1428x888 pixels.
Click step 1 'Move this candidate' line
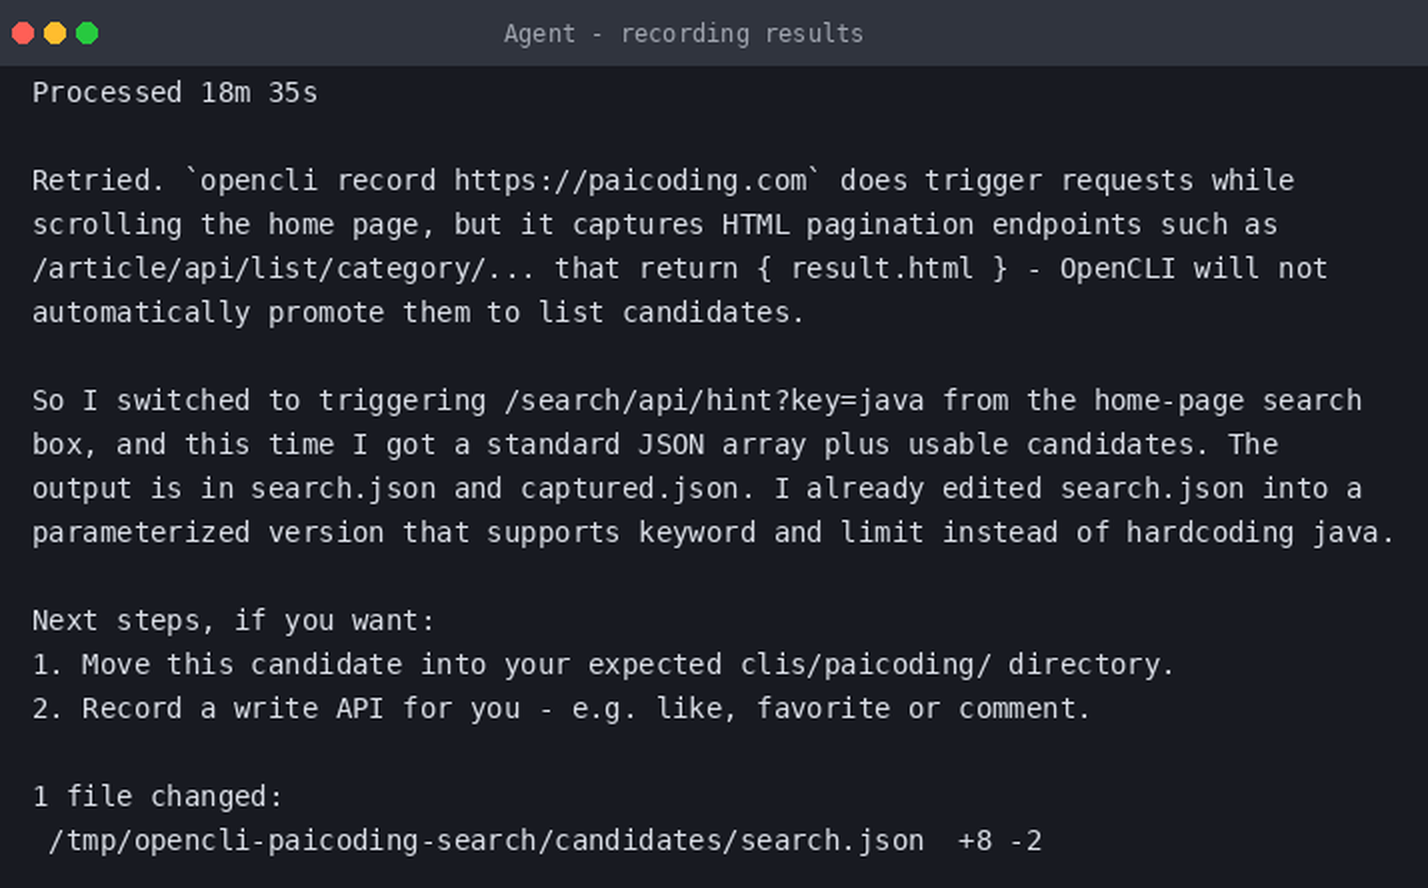tap(603, 665)
